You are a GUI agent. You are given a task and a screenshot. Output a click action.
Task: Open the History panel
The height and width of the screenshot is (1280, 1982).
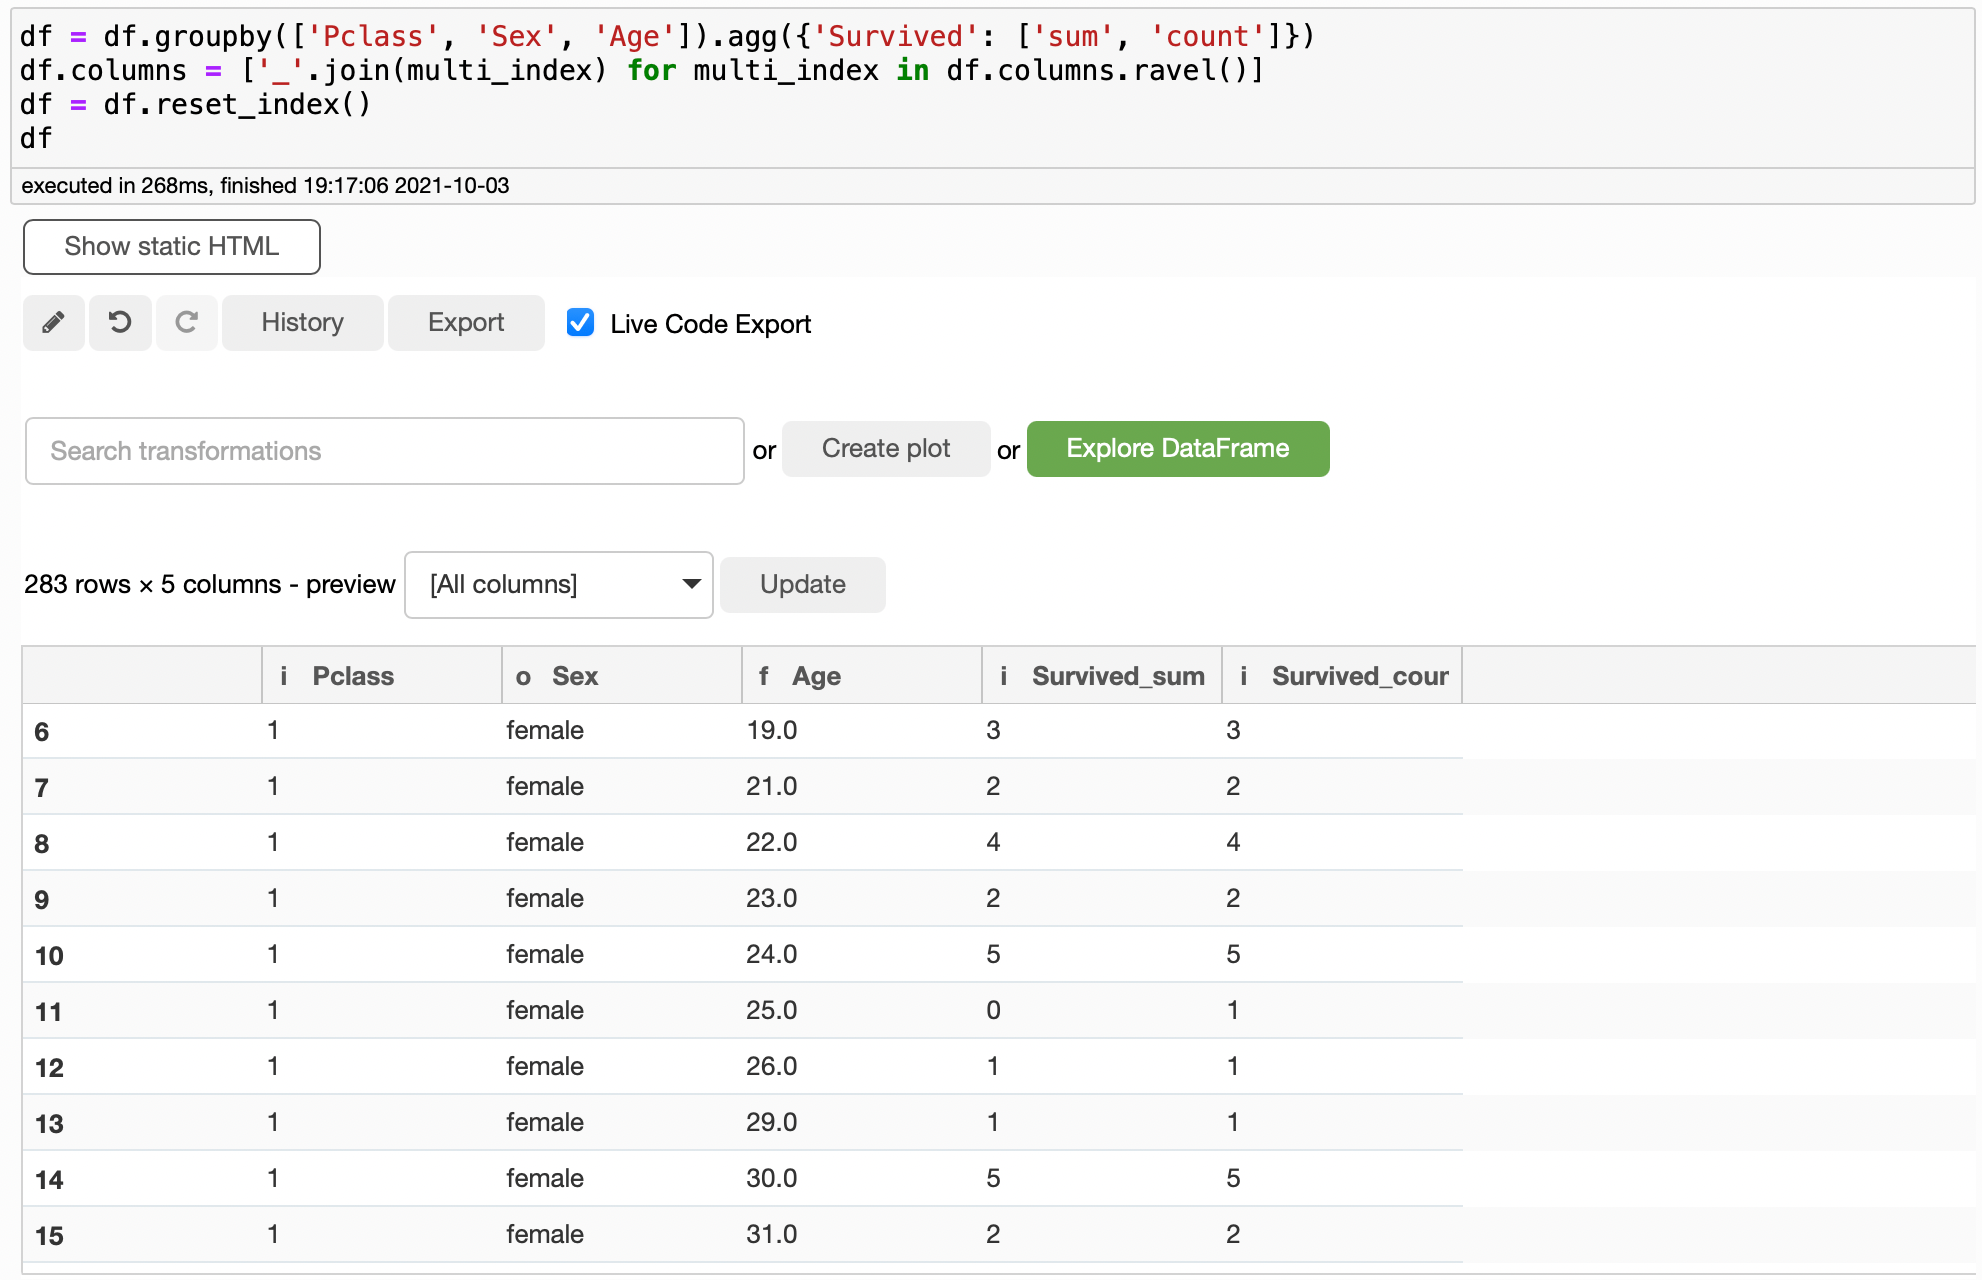pos(302,322)
